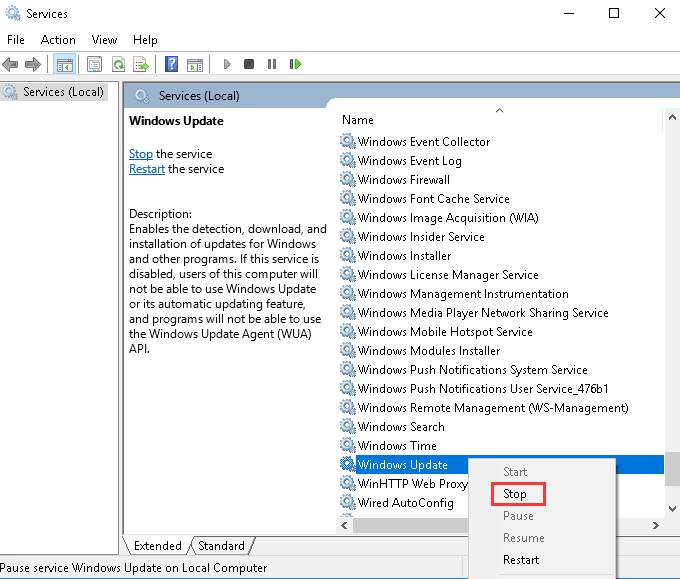Screen dimensions: 680x579
Task: Switch to the Standard tab
Action: [221, 546]
